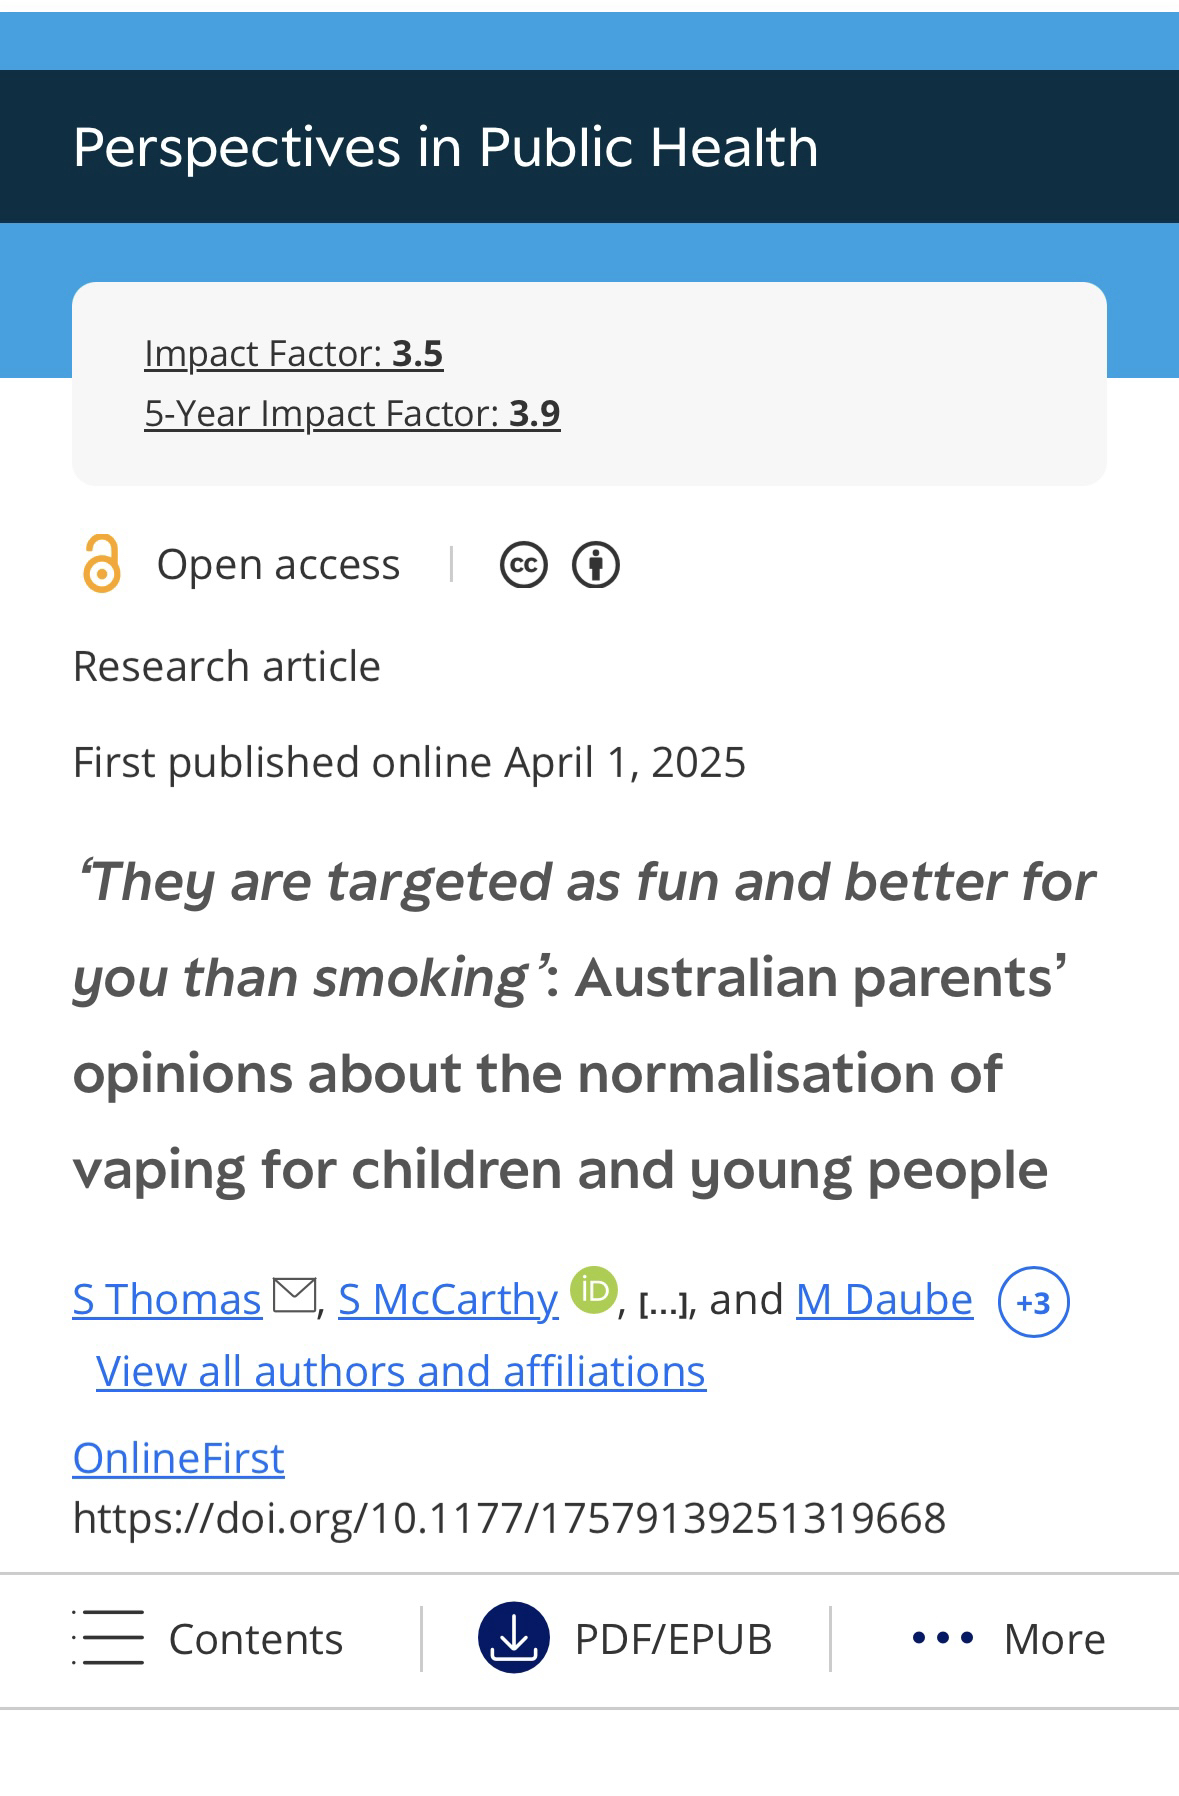Open the 5-Year Impact Factor: 3.9 link
This screenshot has width=1179, height=1796.
click(x=352, y=413)
